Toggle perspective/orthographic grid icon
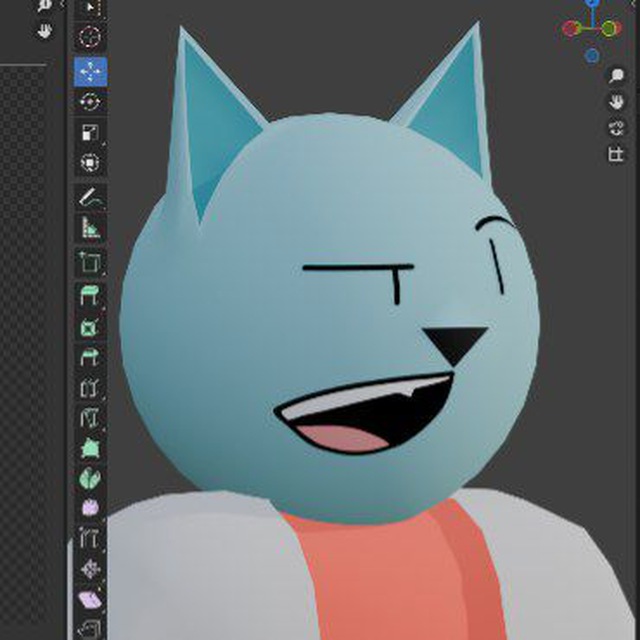 click(x=616, y=154)
